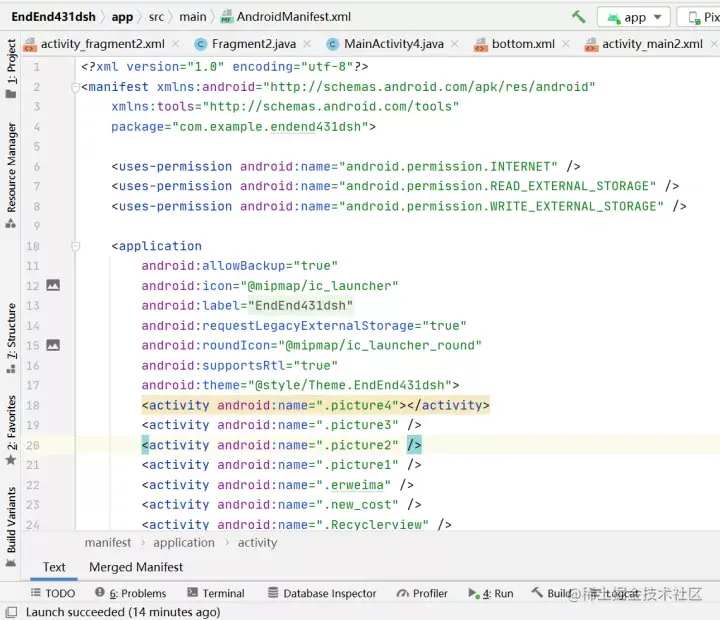The width and height of the screenshot is (720, 620).
Task: Click the android:supportsRtl attribute line
Action: coord(240,366)
